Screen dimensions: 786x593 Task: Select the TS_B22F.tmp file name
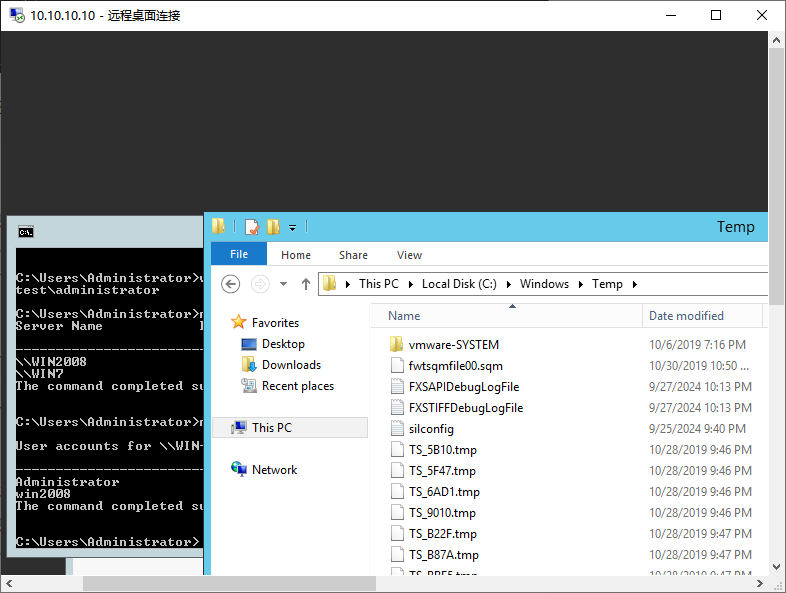(x=443, y=534)
